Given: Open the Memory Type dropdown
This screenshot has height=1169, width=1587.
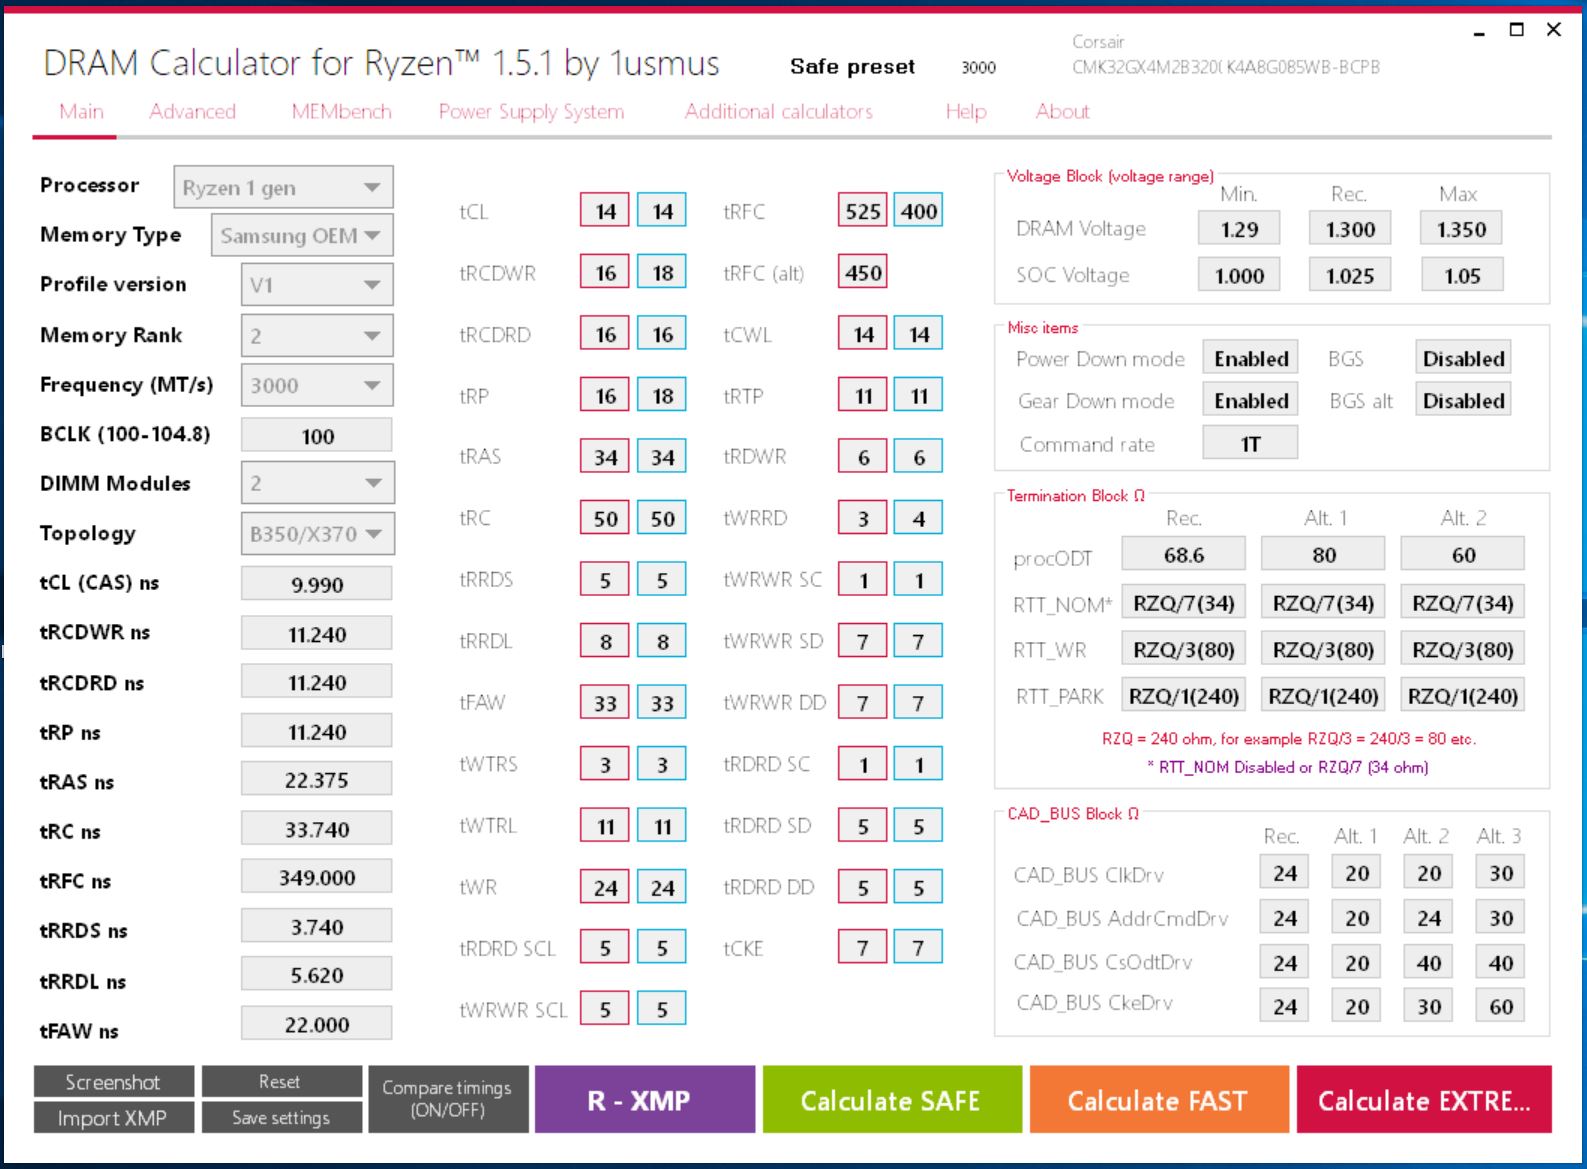Looking at the screenshot, I should click(x=302, y=236).
